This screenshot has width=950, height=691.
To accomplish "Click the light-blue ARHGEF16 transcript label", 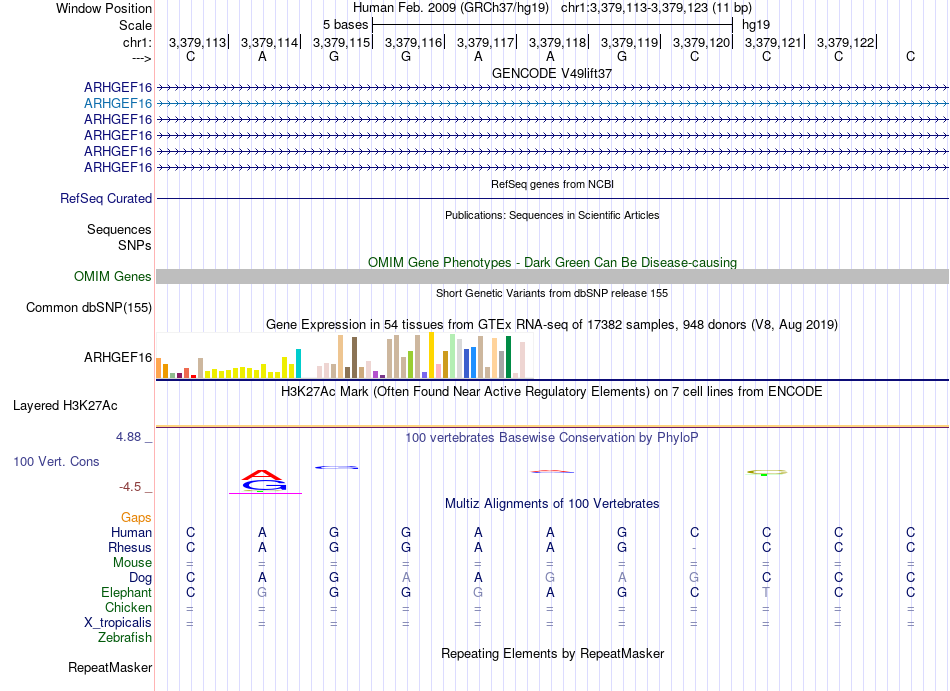I will [118, 104].
